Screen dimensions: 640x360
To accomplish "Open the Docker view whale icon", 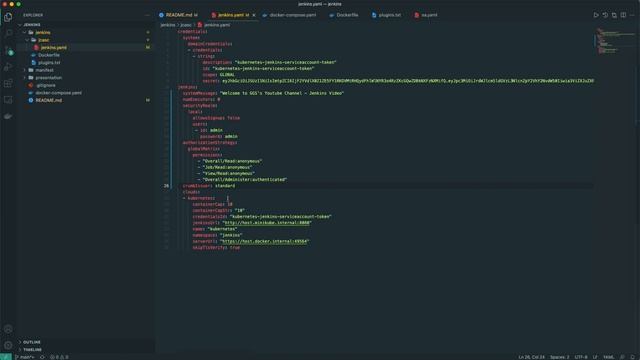I will pos(8,116).
